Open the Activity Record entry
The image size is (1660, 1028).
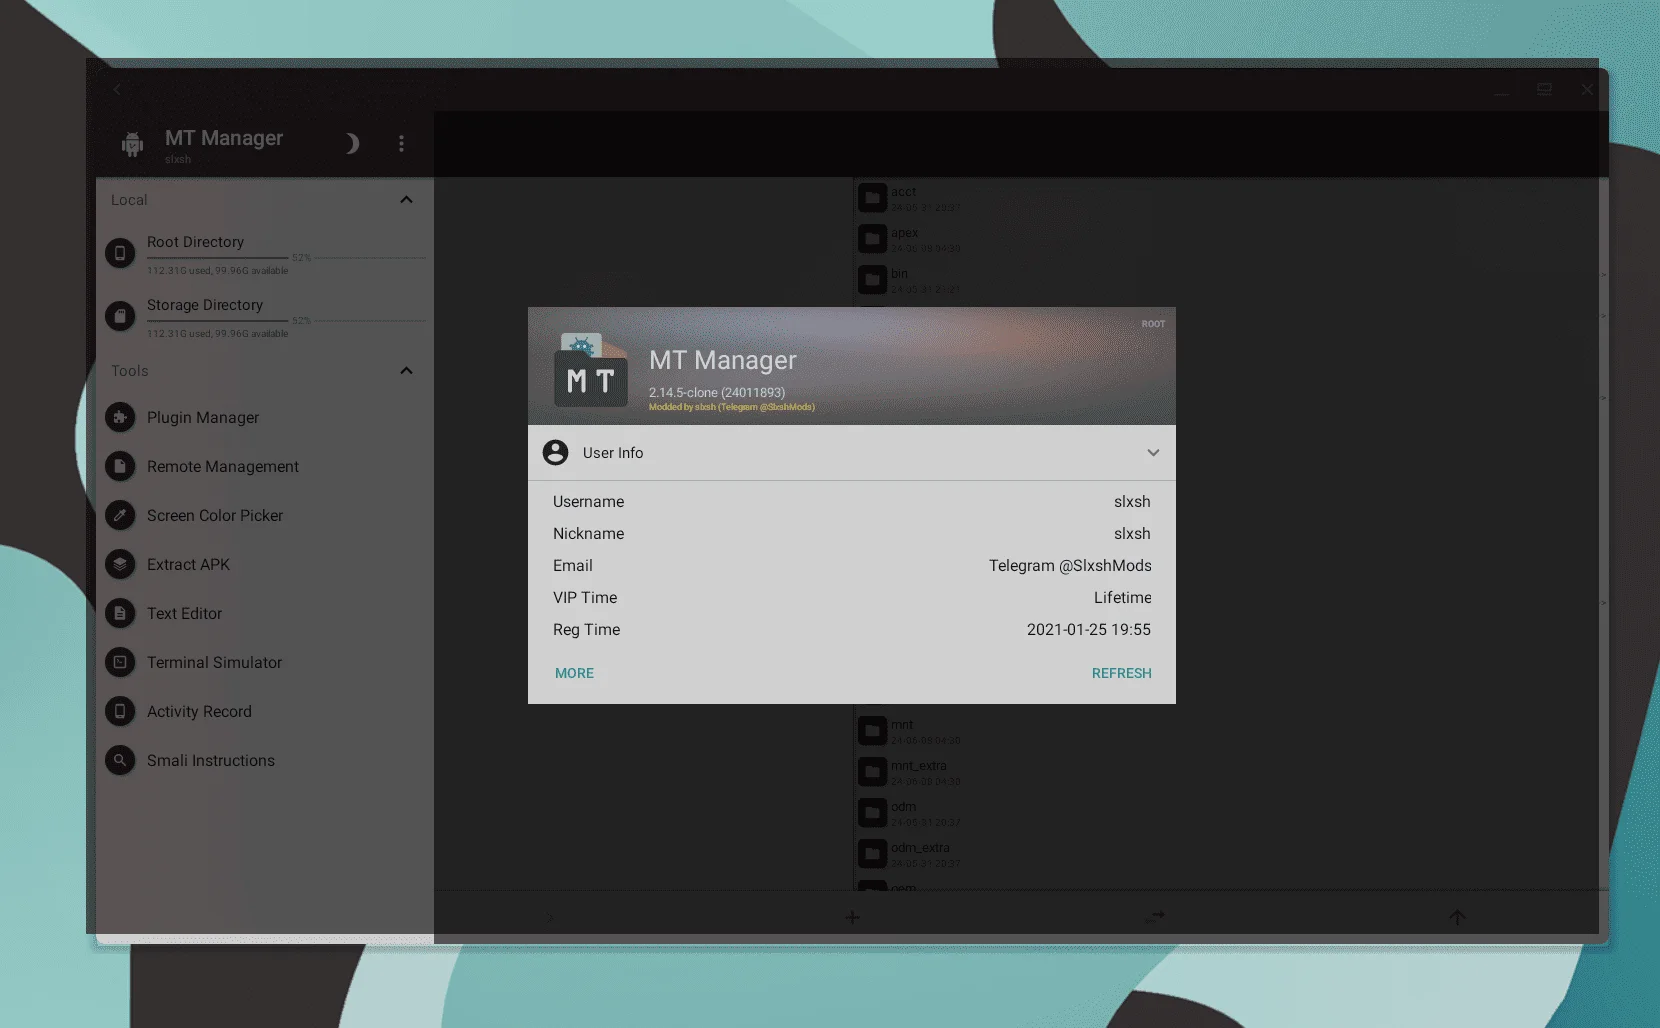click(x=265, y=711)
